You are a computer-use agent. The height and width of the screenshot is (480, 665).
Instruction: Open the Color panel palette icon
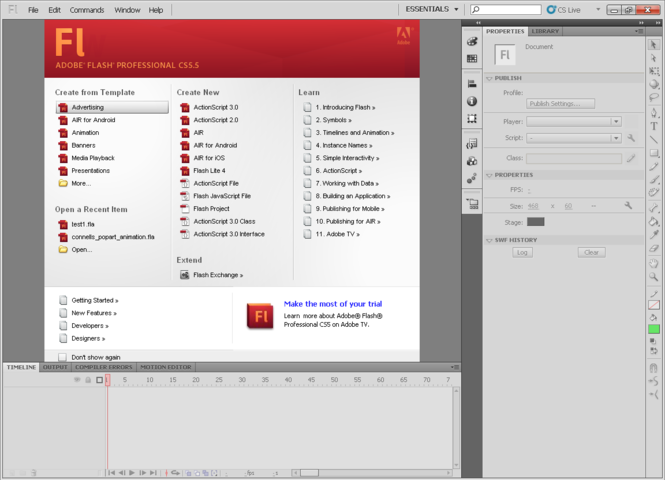coord(472,41)
